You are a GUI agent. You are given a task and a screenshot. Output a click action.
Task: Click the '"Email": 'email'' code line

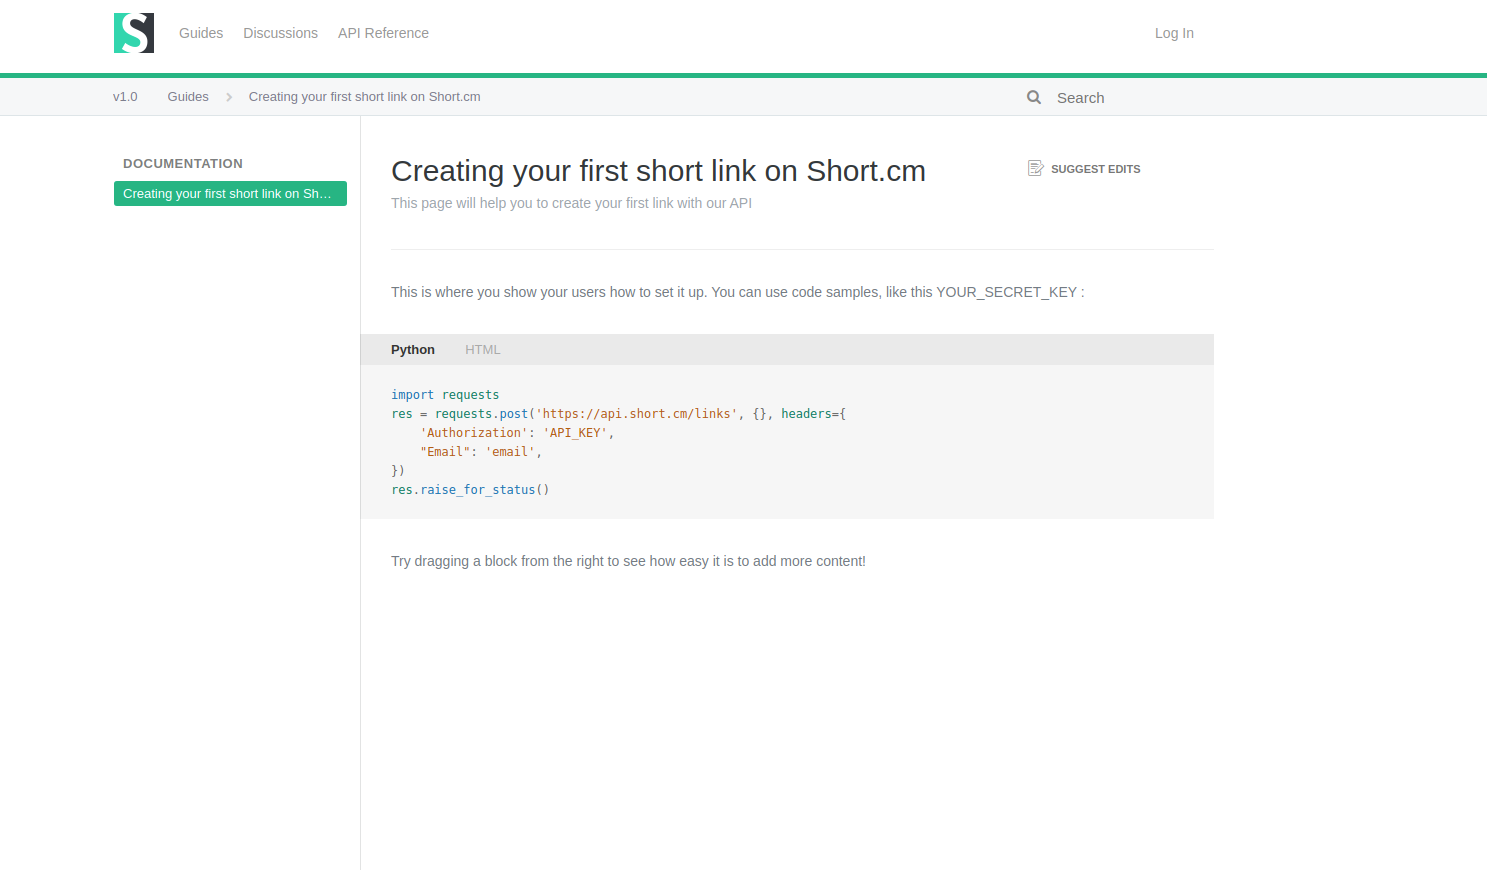(481, 452)
